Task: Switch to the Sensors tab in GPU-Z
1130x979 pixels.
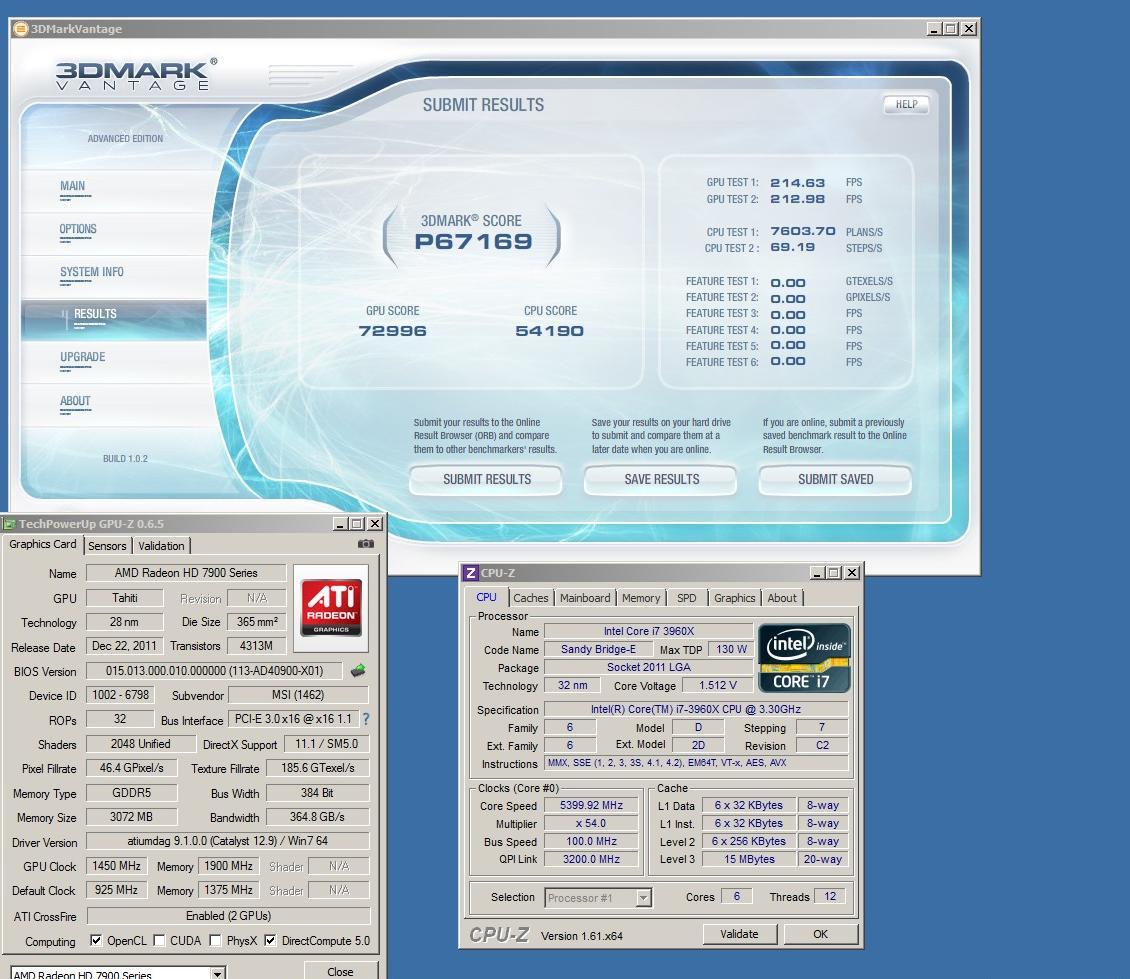Action: (x=107, y=546)
